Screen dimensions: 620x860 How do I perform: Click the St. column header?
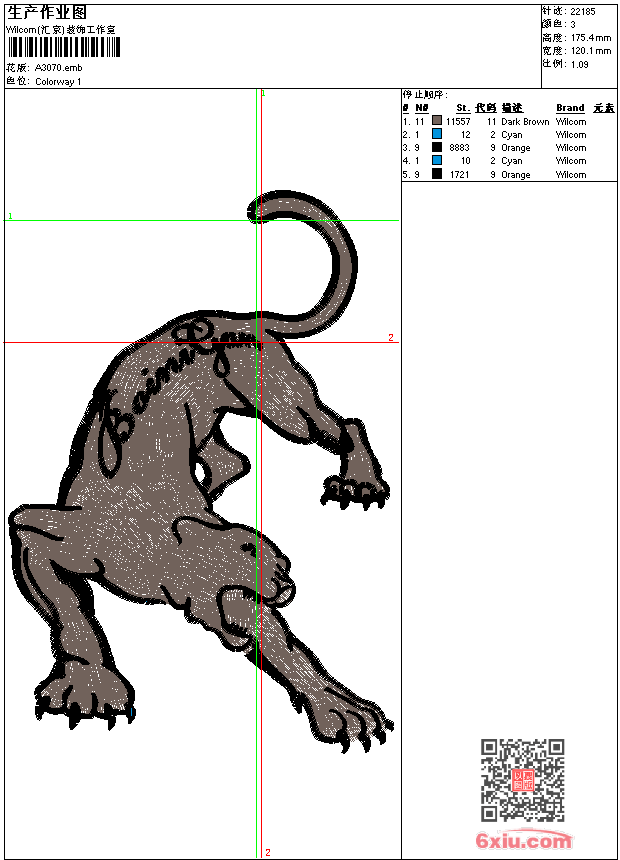click(463, 108)
